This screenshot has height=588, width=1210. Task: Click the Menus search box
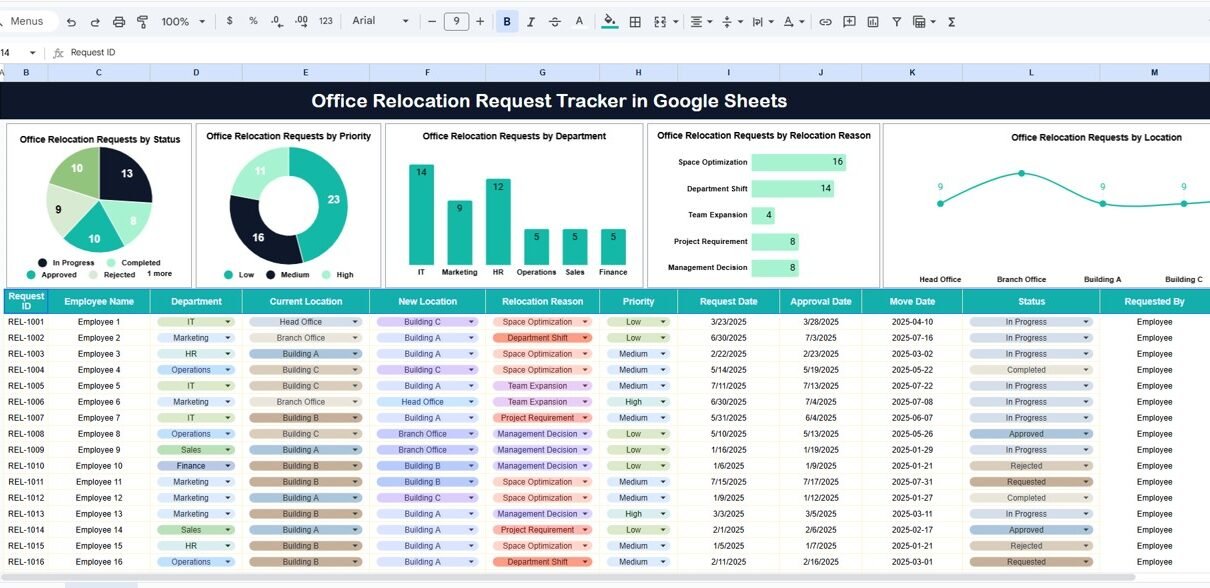point(27,21)
